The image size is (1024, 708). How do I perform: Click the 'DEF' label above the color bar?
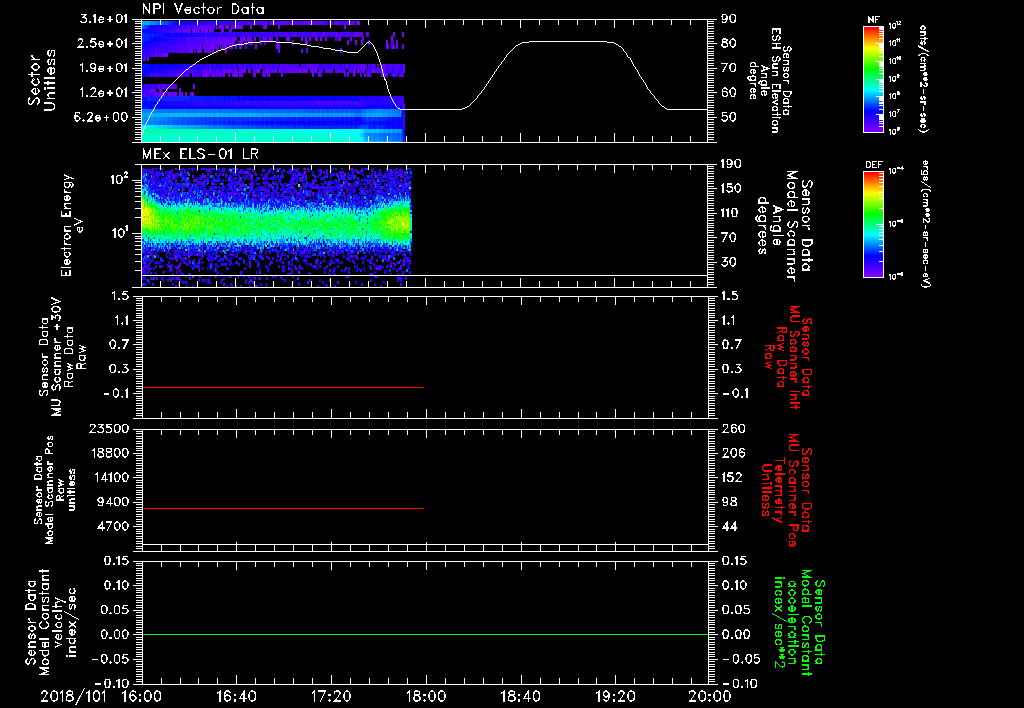click(873, 165)
